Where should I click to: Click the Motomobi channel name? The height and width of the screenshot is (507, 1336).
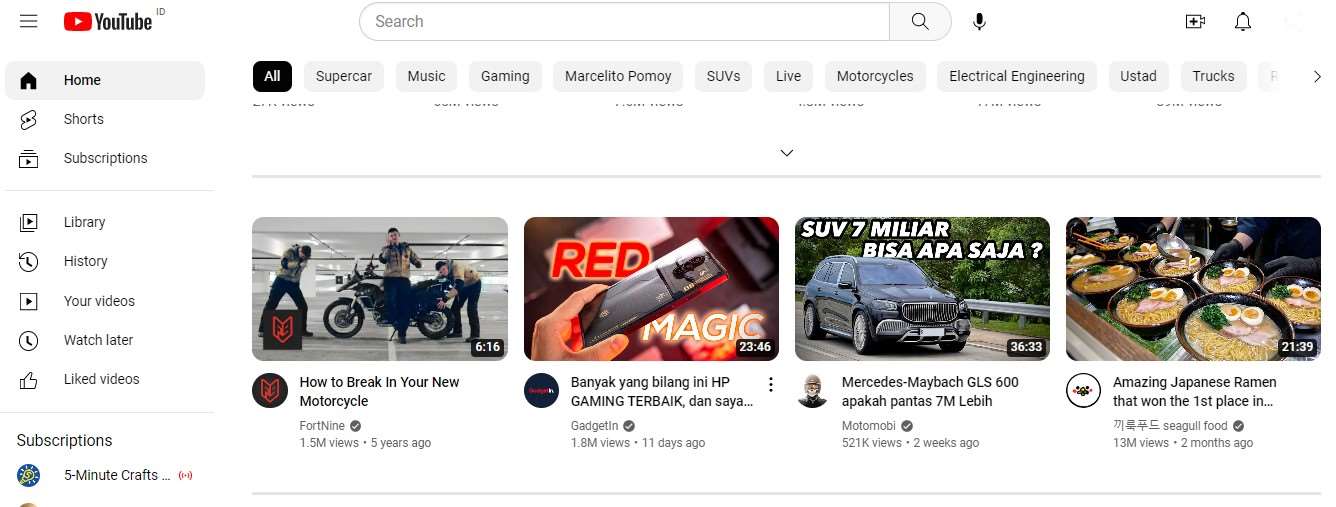click(x=869, y=426)
